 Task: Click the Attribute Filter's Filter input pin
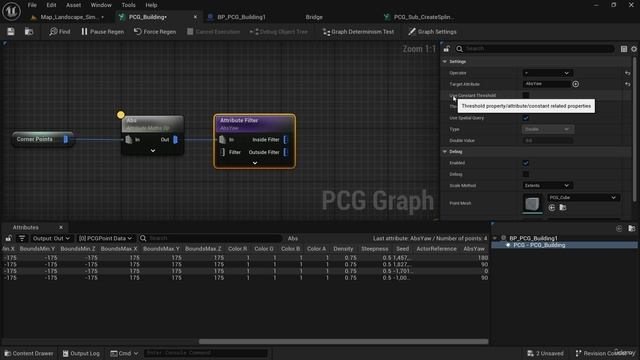(222, 152)
